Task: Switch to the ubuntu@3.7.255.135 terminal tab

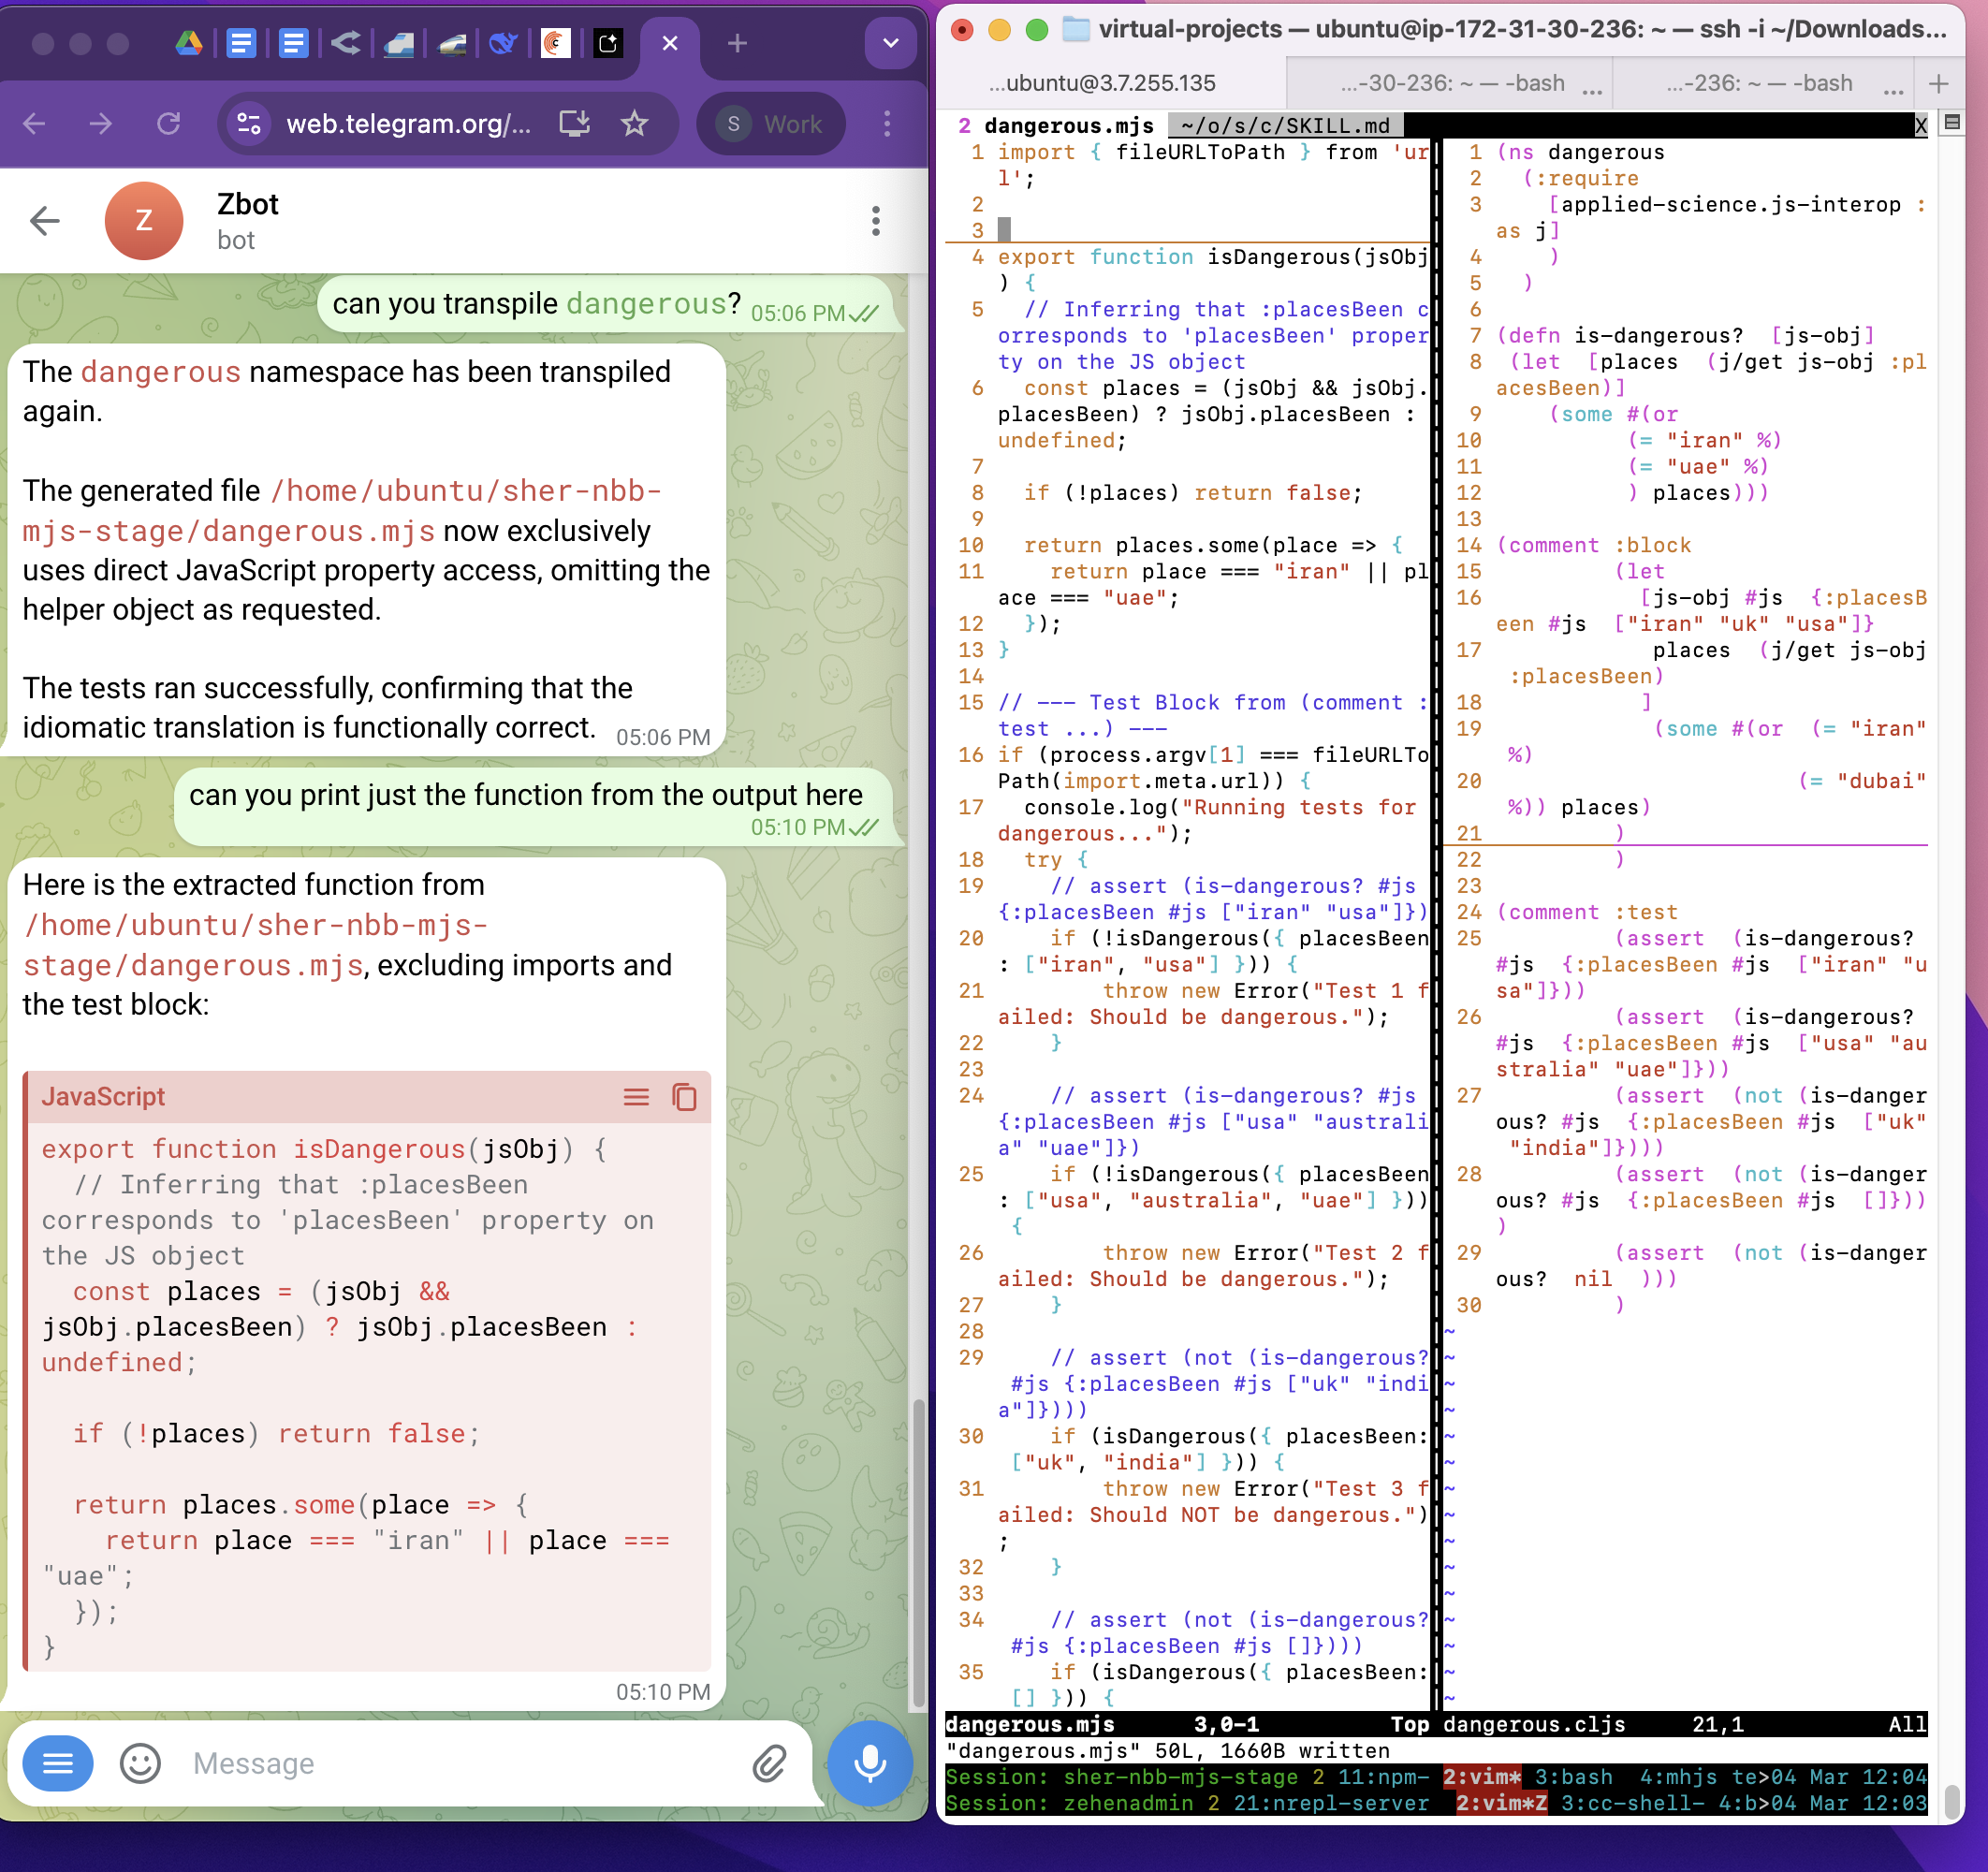Action: point(1102,83)
